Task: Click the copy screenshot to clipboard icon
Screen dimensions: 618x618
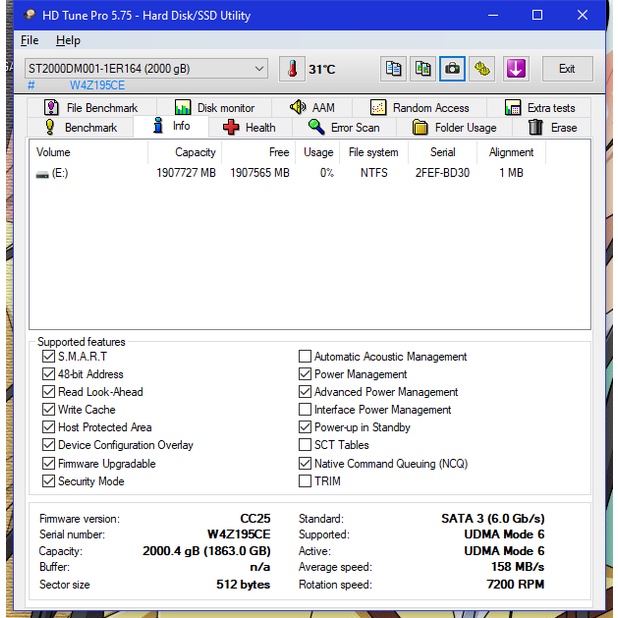Action: coord(423,69)
